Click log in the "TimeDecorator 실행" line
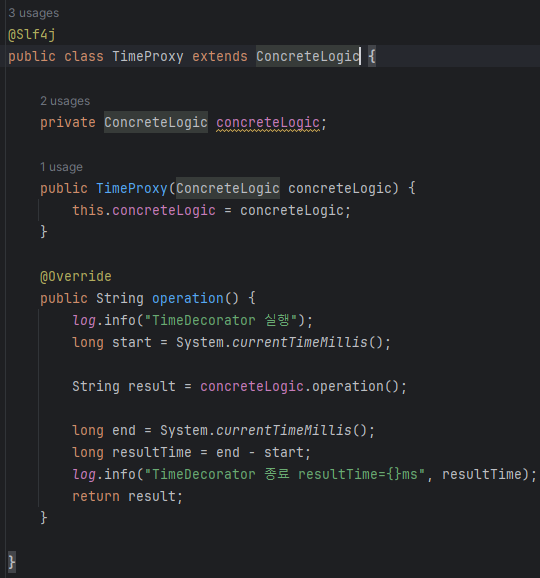This screenshot has height=578, width=540. [x=84, y=320]
